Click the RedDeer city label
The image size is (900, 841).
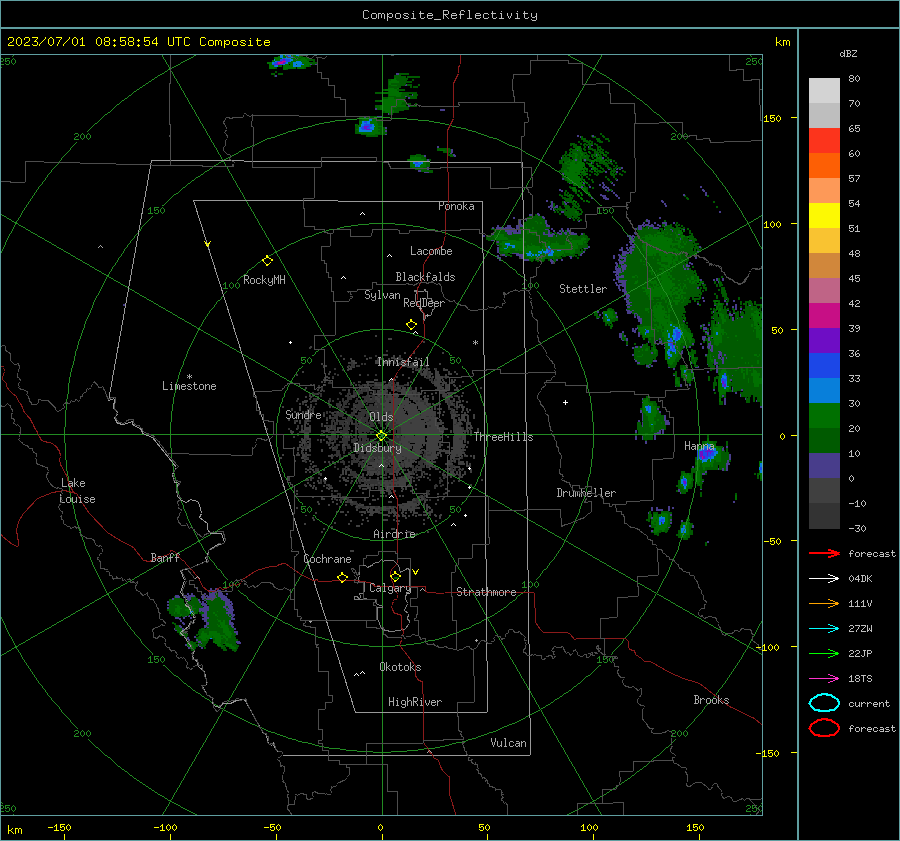point(424,303)
